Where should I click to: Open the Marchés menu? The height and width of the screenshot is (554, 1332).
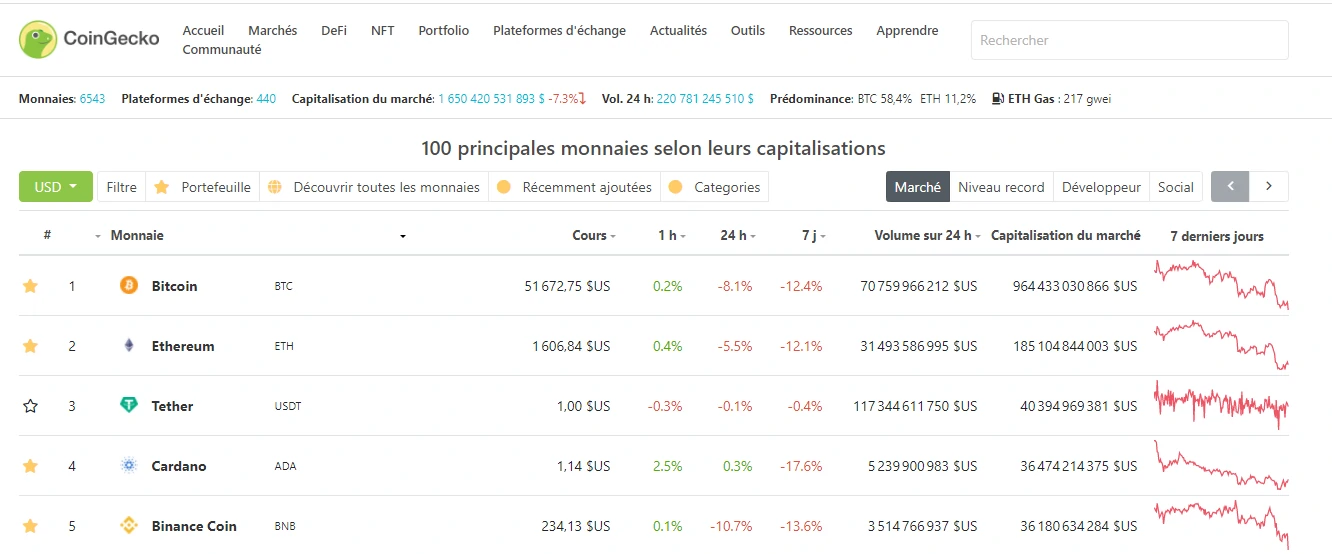(272, 31)
